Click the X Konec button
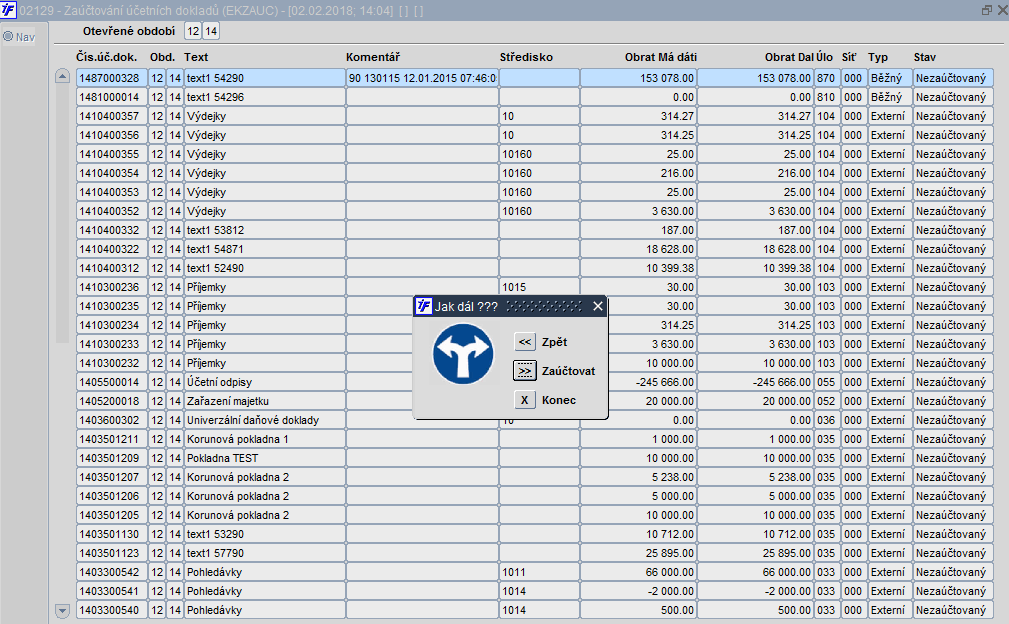1009x624 pixels. pos(525,400)
